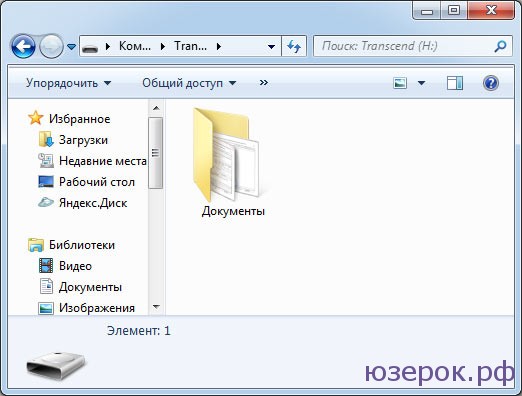Focus the Поиск: Transcend (H:) search field
Image resolution: width=522 pixels, height=396 pixels.
coord(413,46)
